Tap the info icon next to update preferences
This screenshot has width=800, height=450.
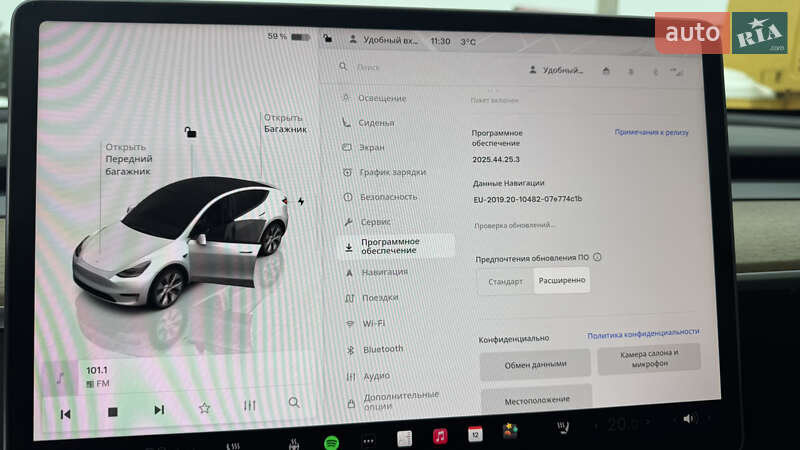coord(597,257)
